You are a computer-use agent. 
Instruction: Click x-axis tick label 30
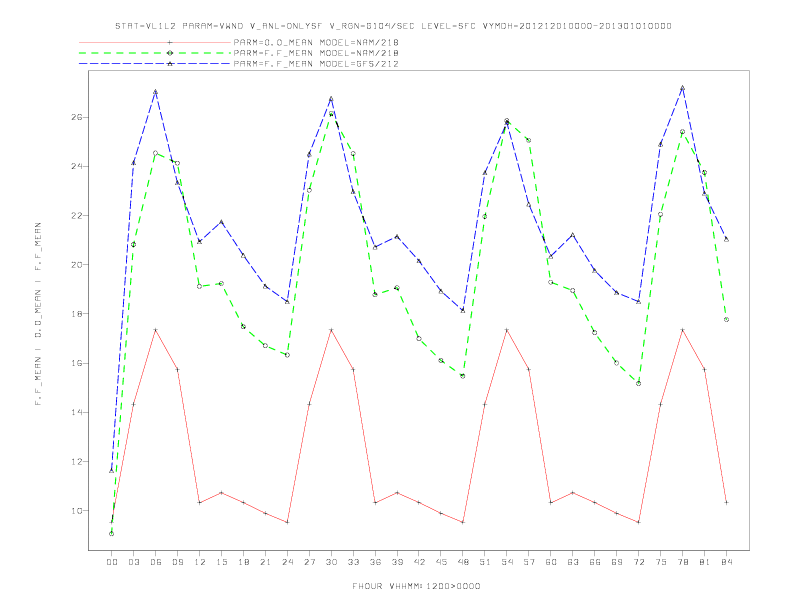[331, 562]
